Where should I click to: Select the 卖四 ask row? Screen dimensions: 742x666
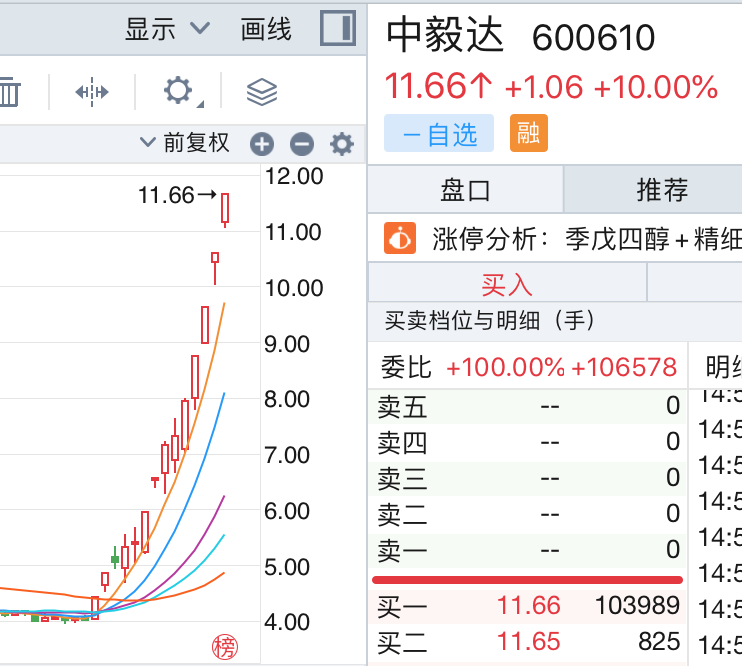tap(527, 443)
